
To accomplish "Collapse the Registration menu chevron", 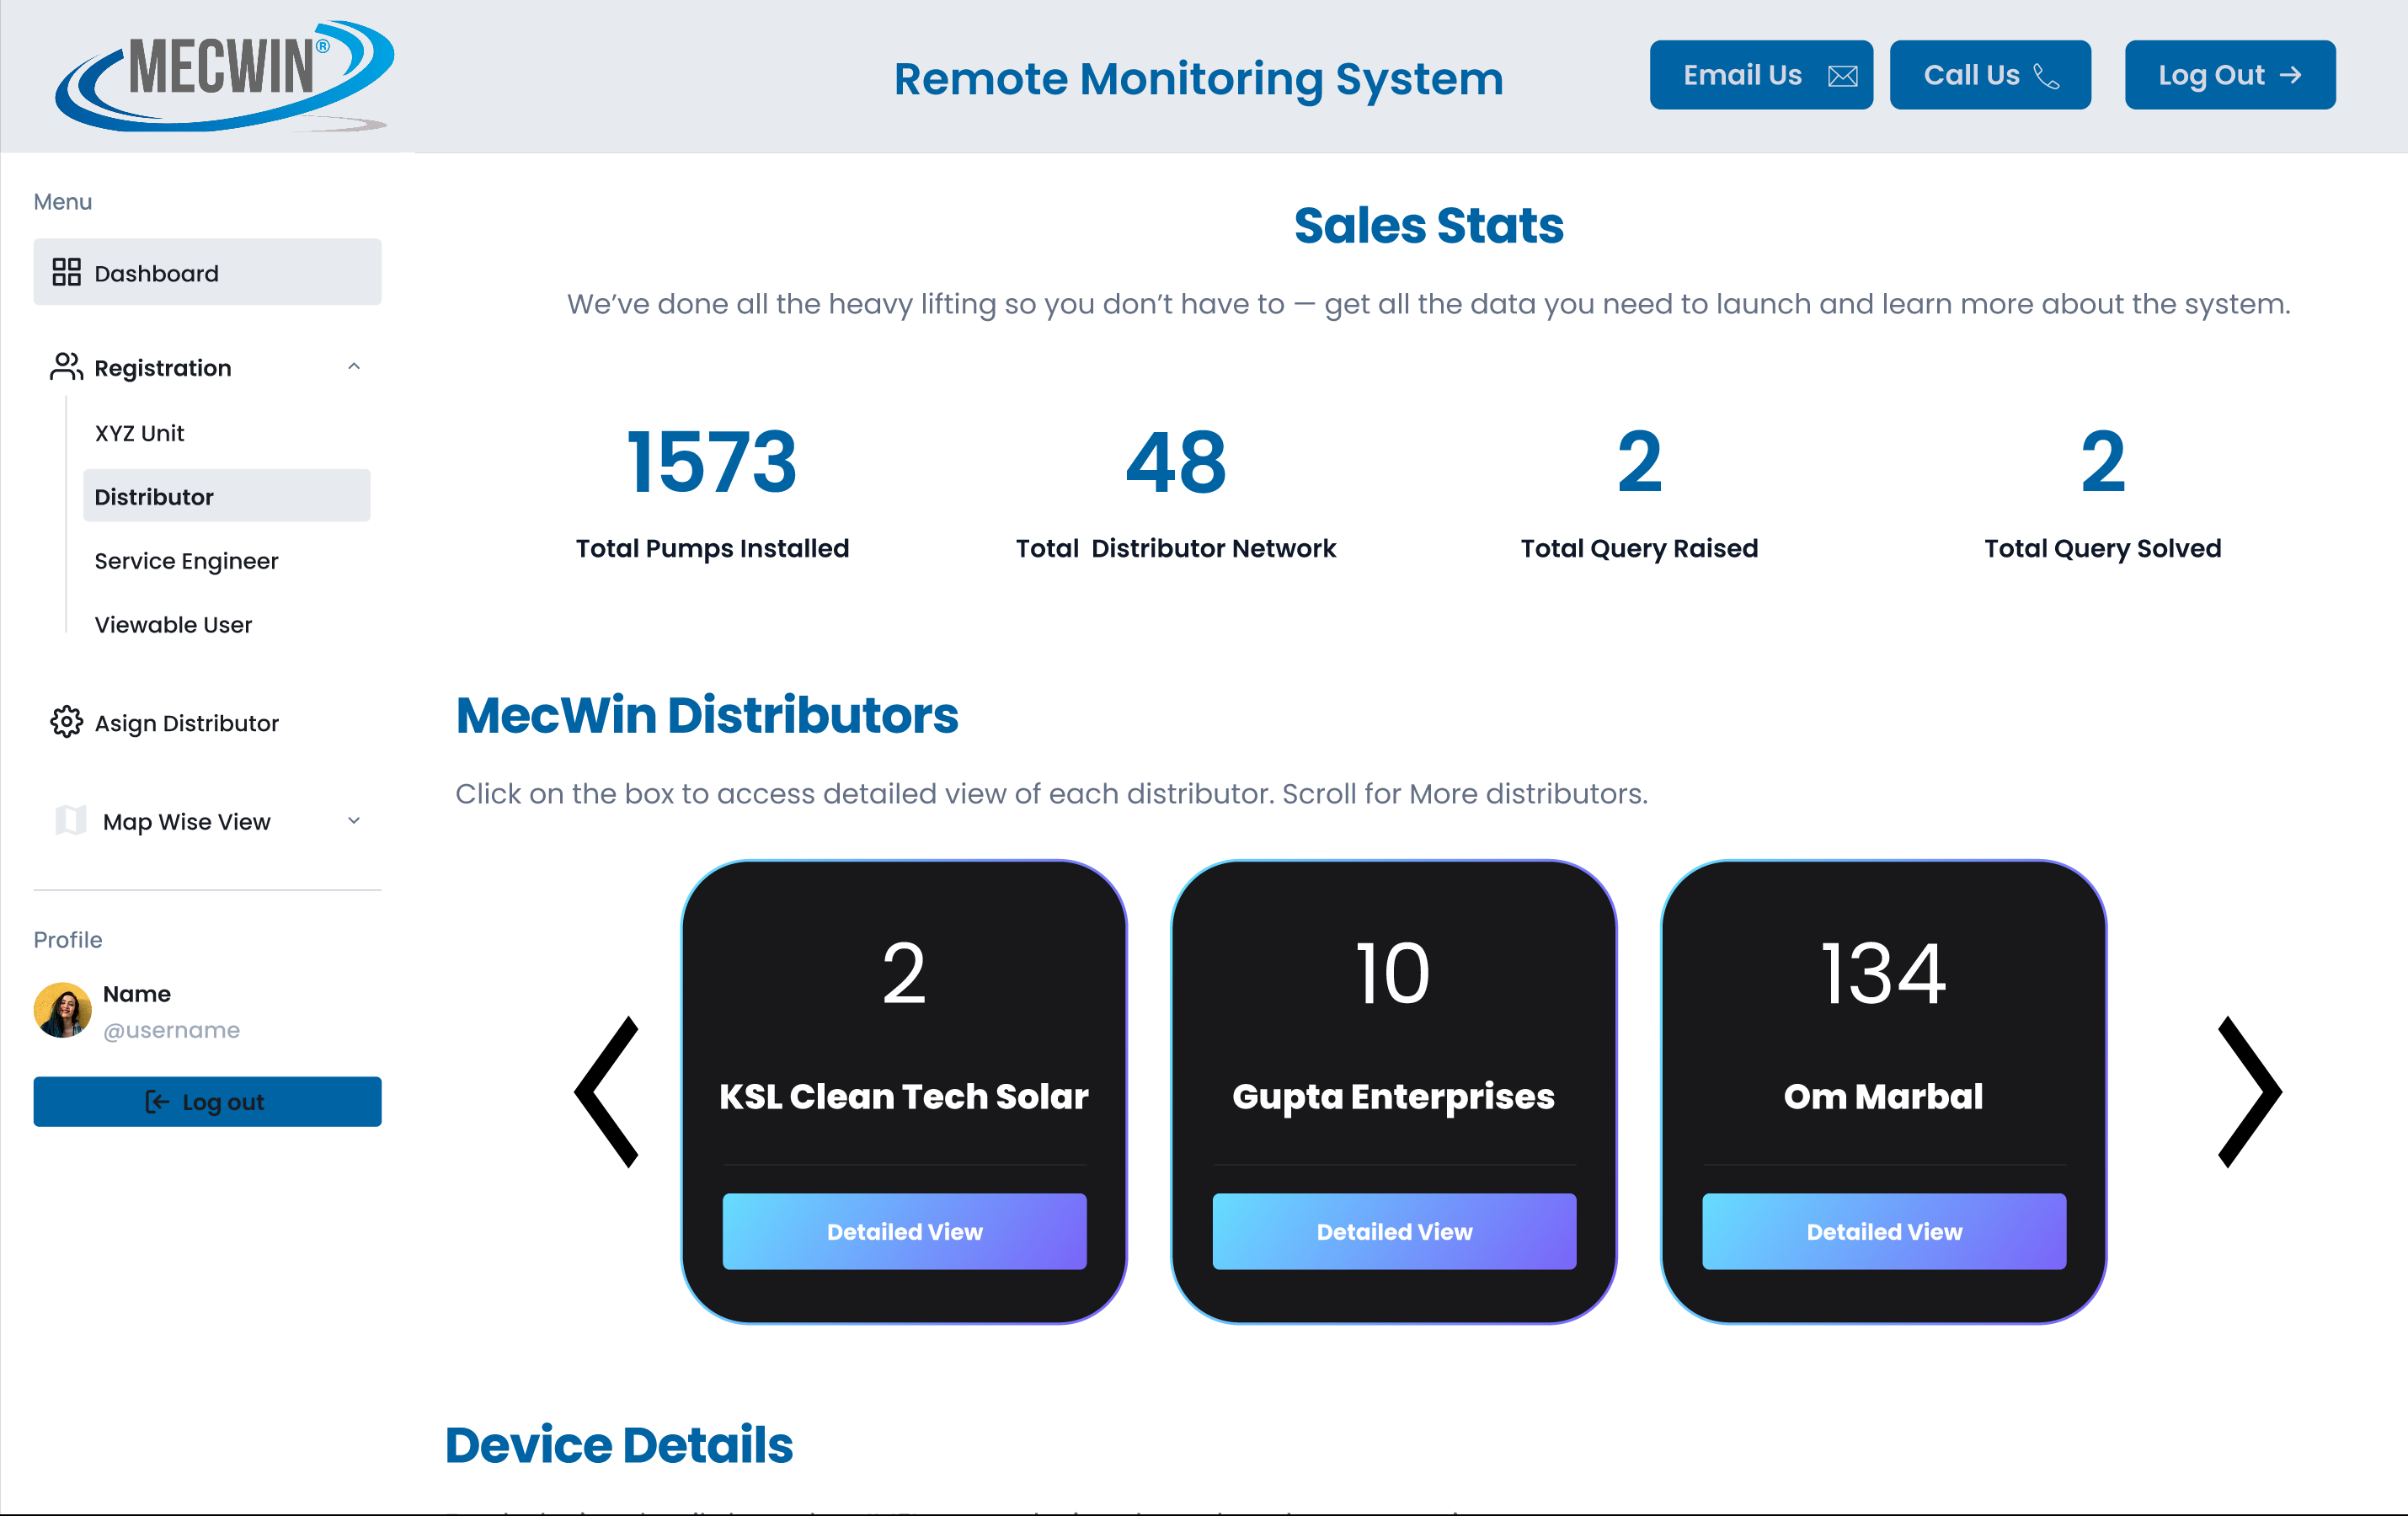I will (x=354, y=367).
